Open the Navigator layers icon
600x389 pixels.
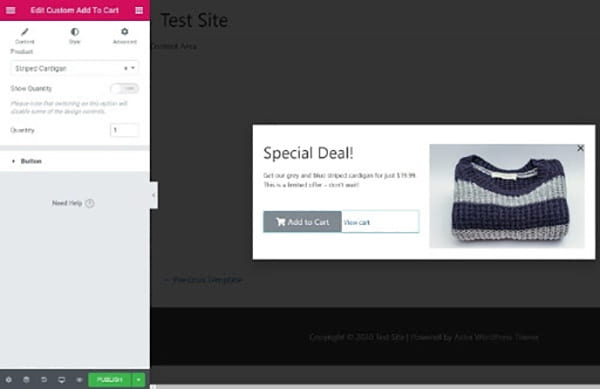[26, 379]
